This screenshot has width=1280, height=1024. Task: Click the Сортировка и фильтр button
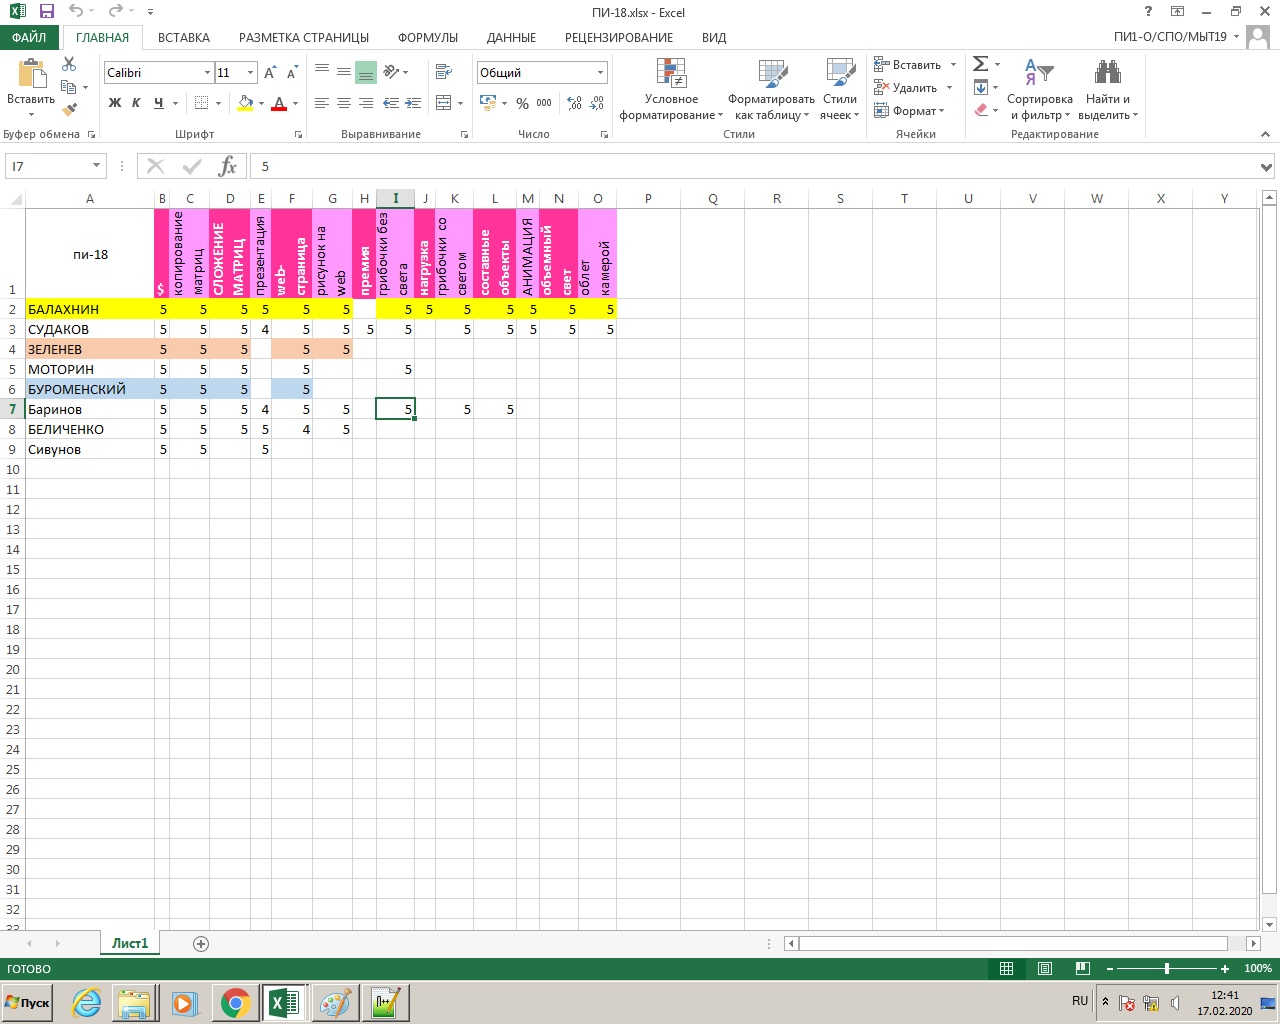tap(1039, 90)
